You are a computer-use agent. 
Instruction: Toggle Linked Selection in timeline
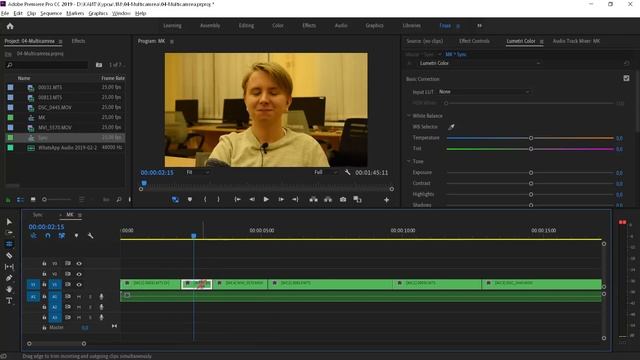(62, 236)
